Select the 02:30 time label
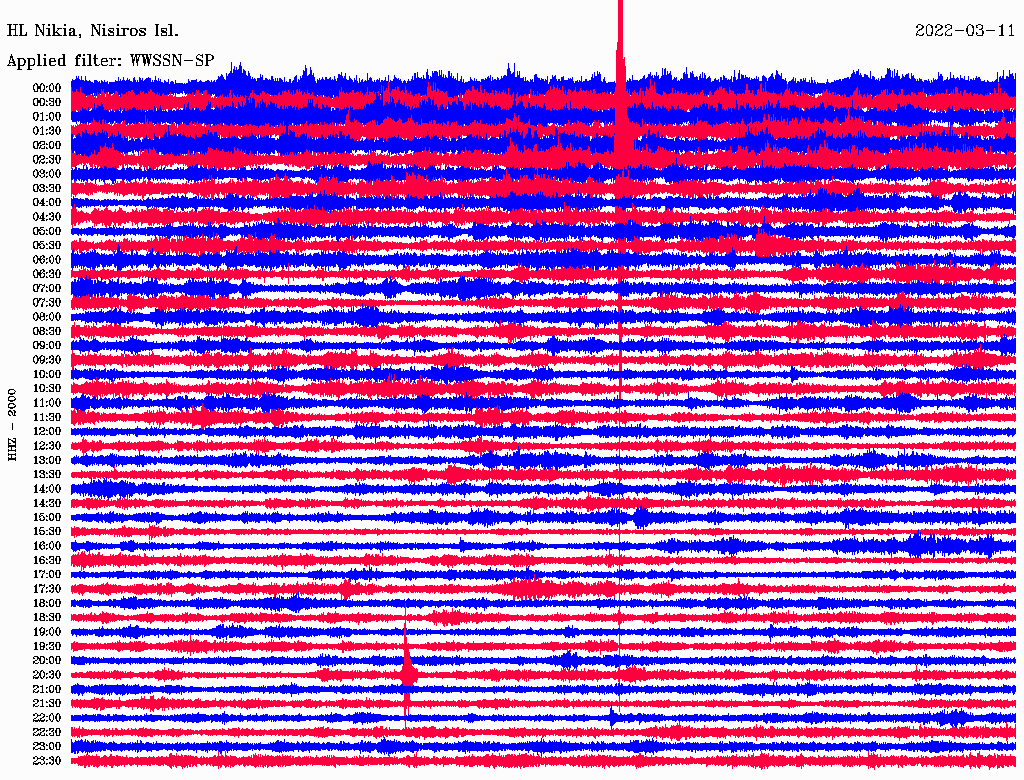The image size is (1024, 780). coord(47,159)
